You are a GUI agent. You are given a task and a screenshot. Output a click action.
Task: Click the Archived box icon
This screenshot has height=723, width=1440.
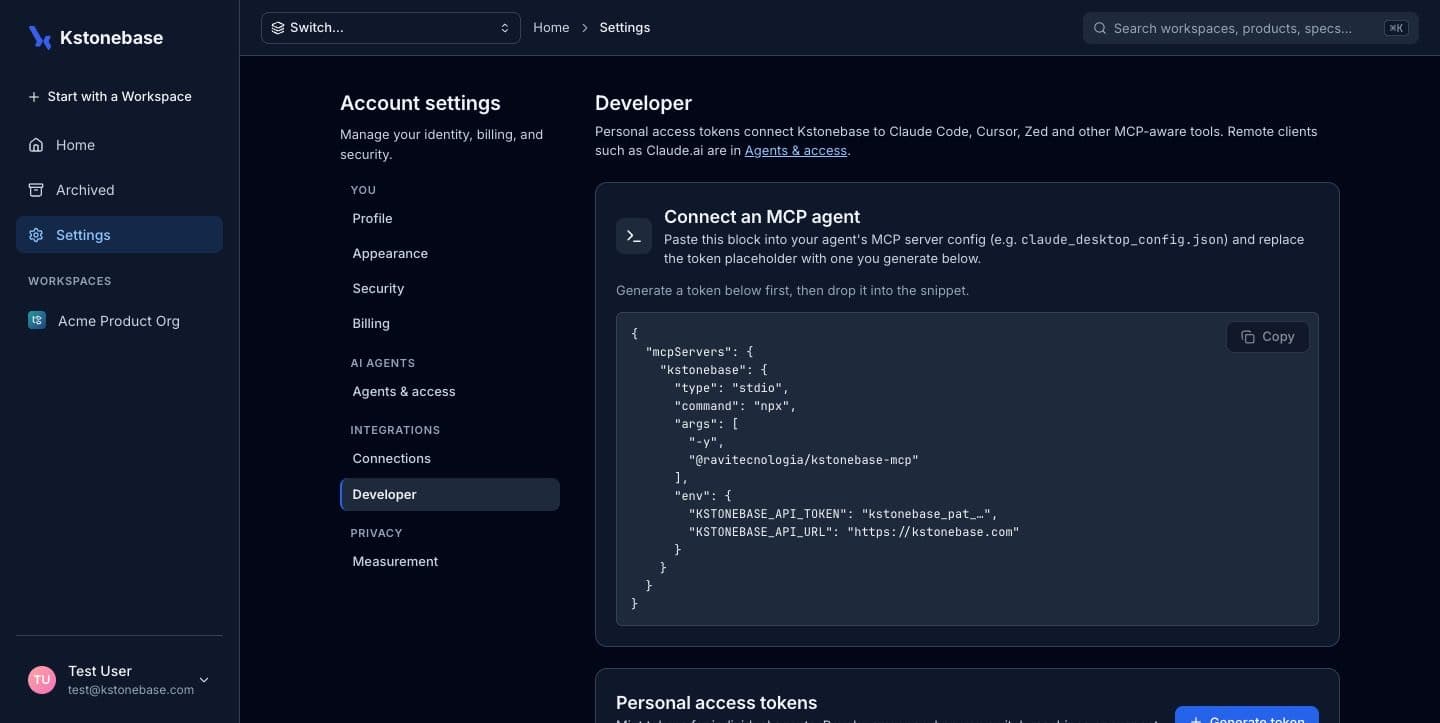(x=36, y=190)
